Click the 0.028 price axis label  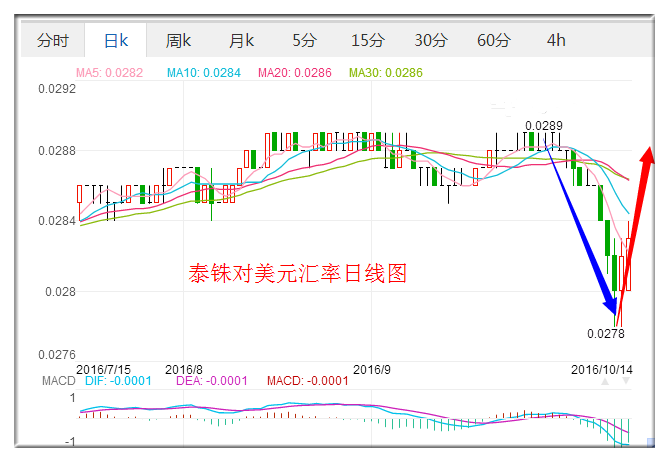point(60,292)
